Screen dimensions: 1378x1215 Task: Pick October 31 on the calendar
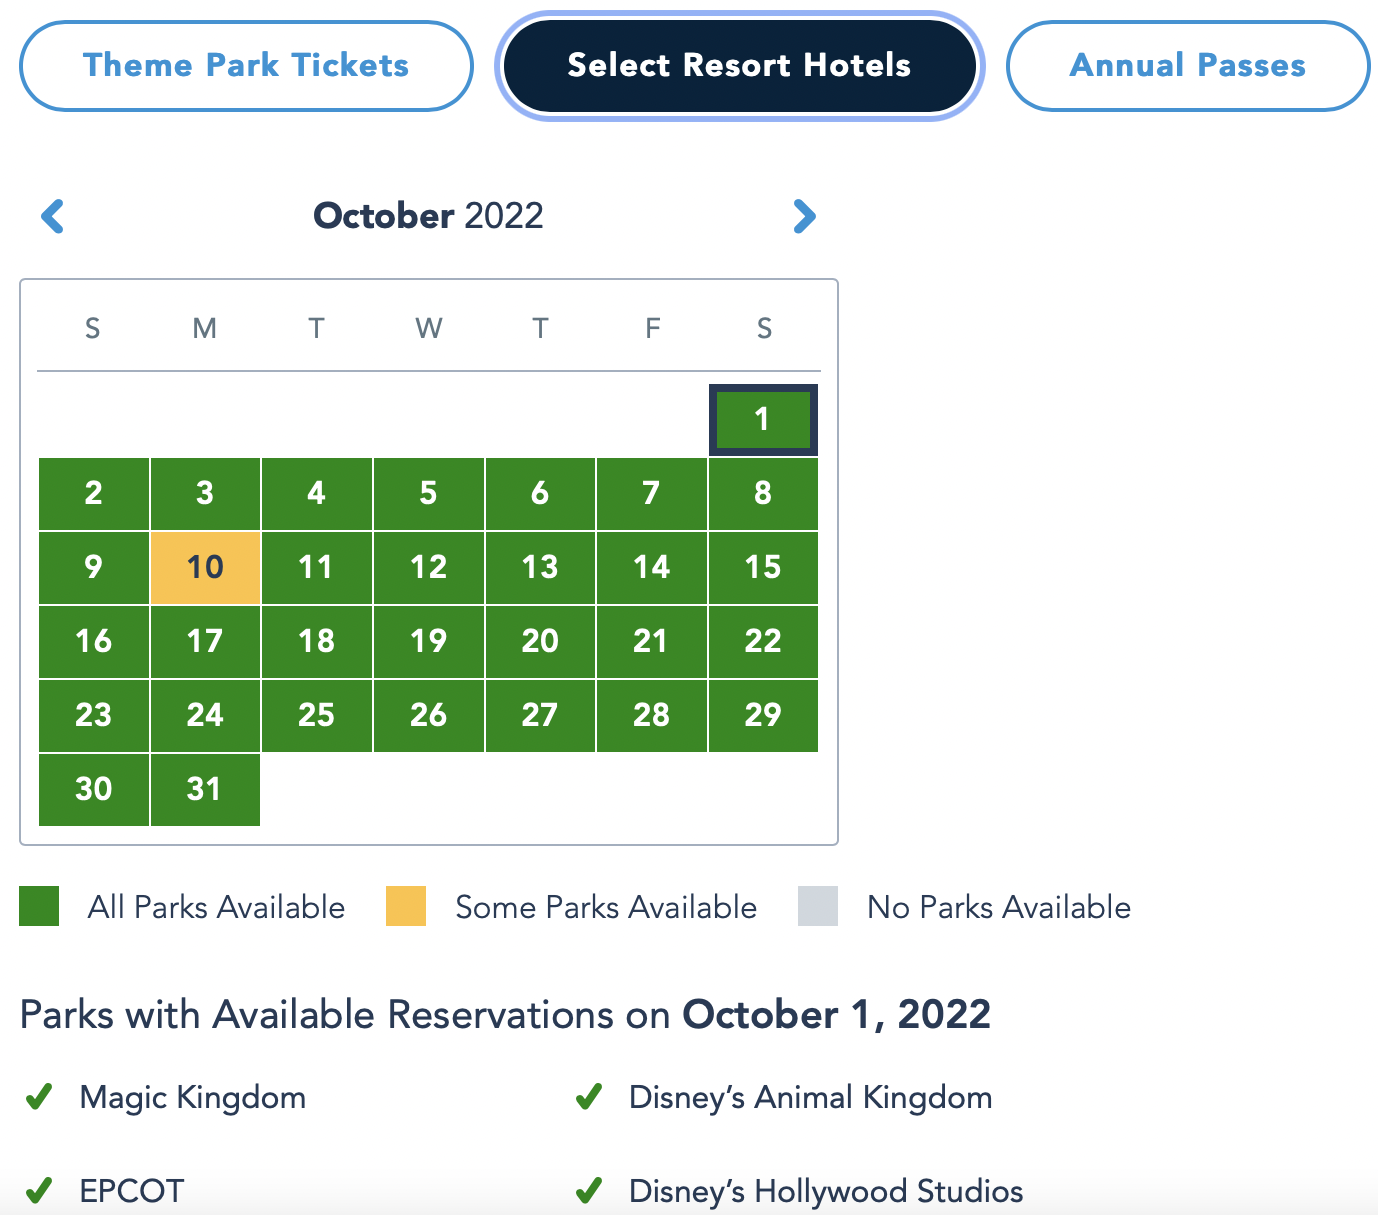coord(205,790)
